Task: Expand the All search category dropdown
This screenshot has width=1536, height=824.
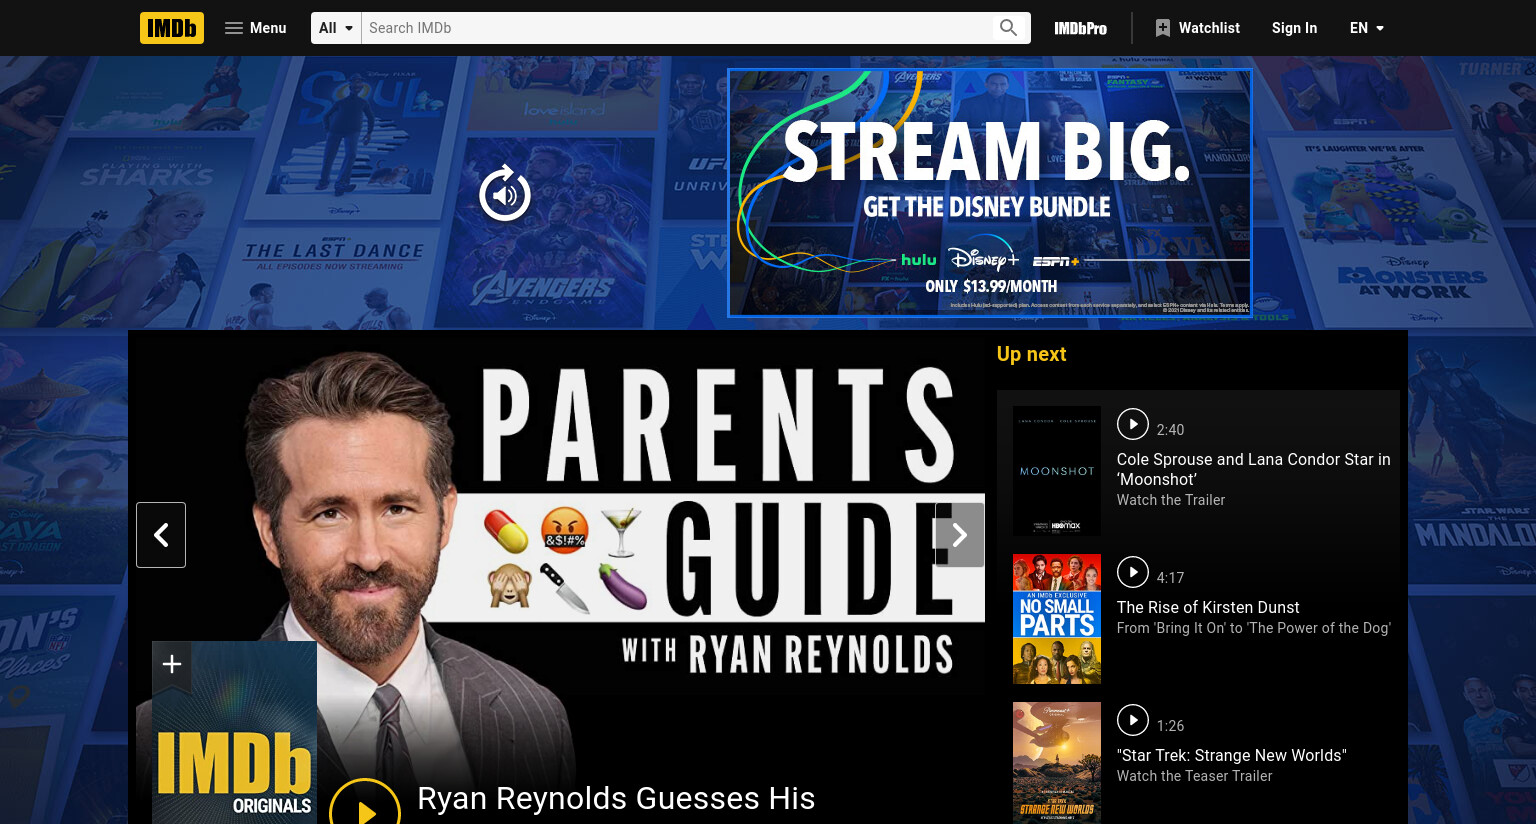Action: tap(336, 28)
